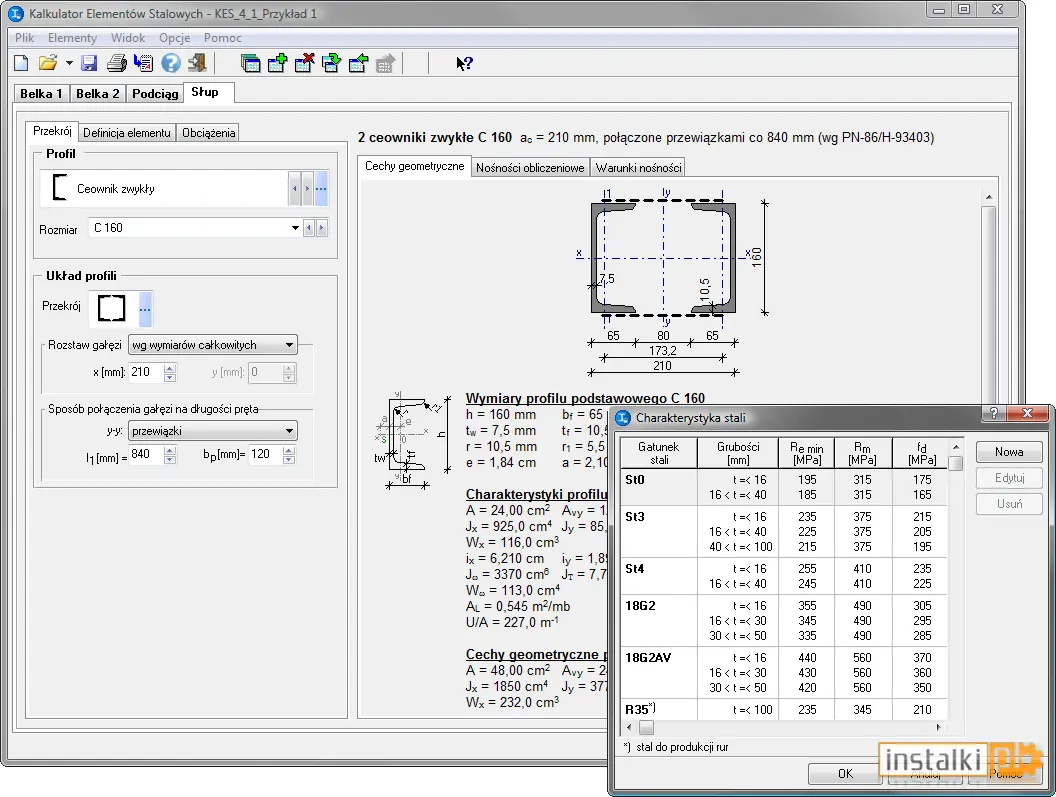Expand the Rozstaw gałęzi combo box
Viewport: 1056px width, 797px height.
[x=290, y=345]
